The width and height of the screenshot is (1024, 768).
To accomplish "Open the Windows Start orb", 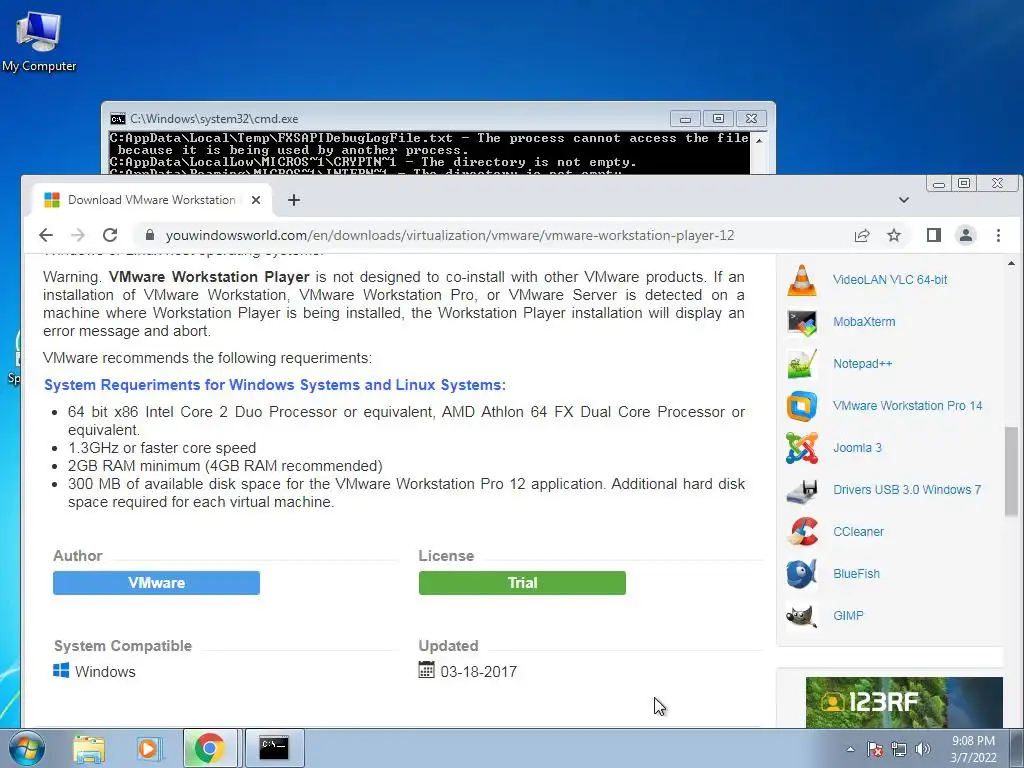I will [x=26, y=748].
